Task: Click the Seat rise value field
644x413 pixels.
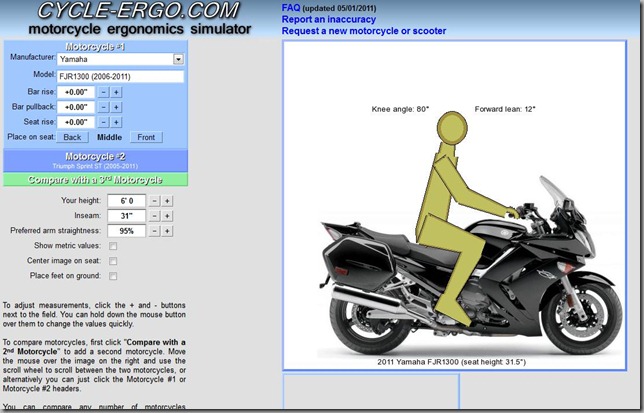Action: coord(76,122)
